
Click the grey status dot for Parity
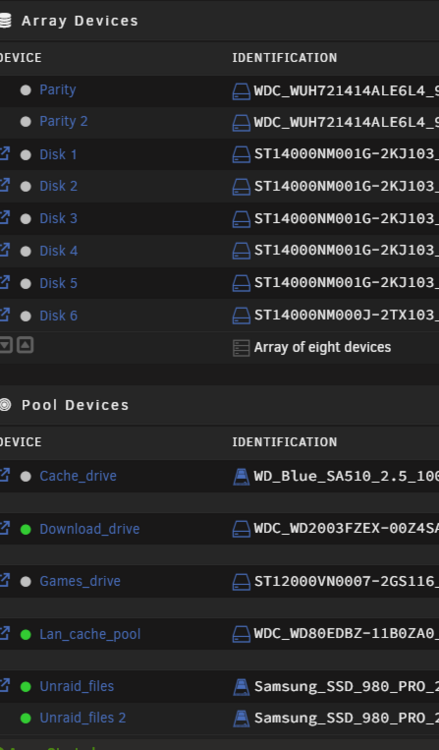26,90
